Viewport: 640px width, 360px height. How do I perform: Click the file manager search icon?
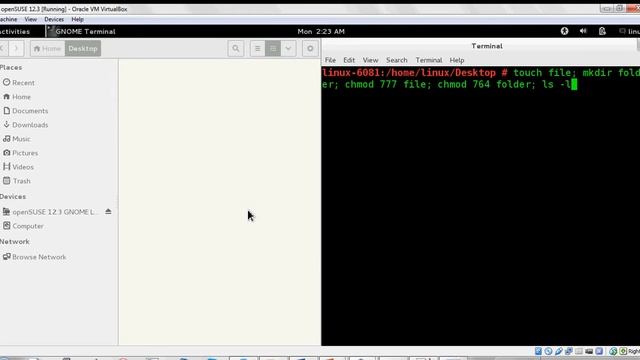[x=236, y=49]
